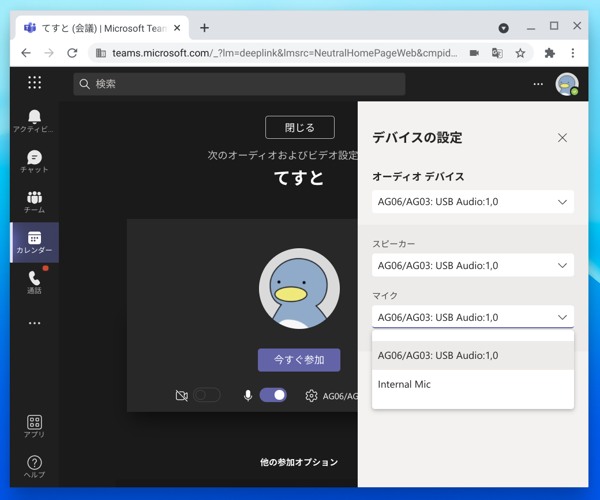Open the Activity bell in sidebar
This screenshot has height=500, width=600.
pyautogui.click(x=34, y=121)
